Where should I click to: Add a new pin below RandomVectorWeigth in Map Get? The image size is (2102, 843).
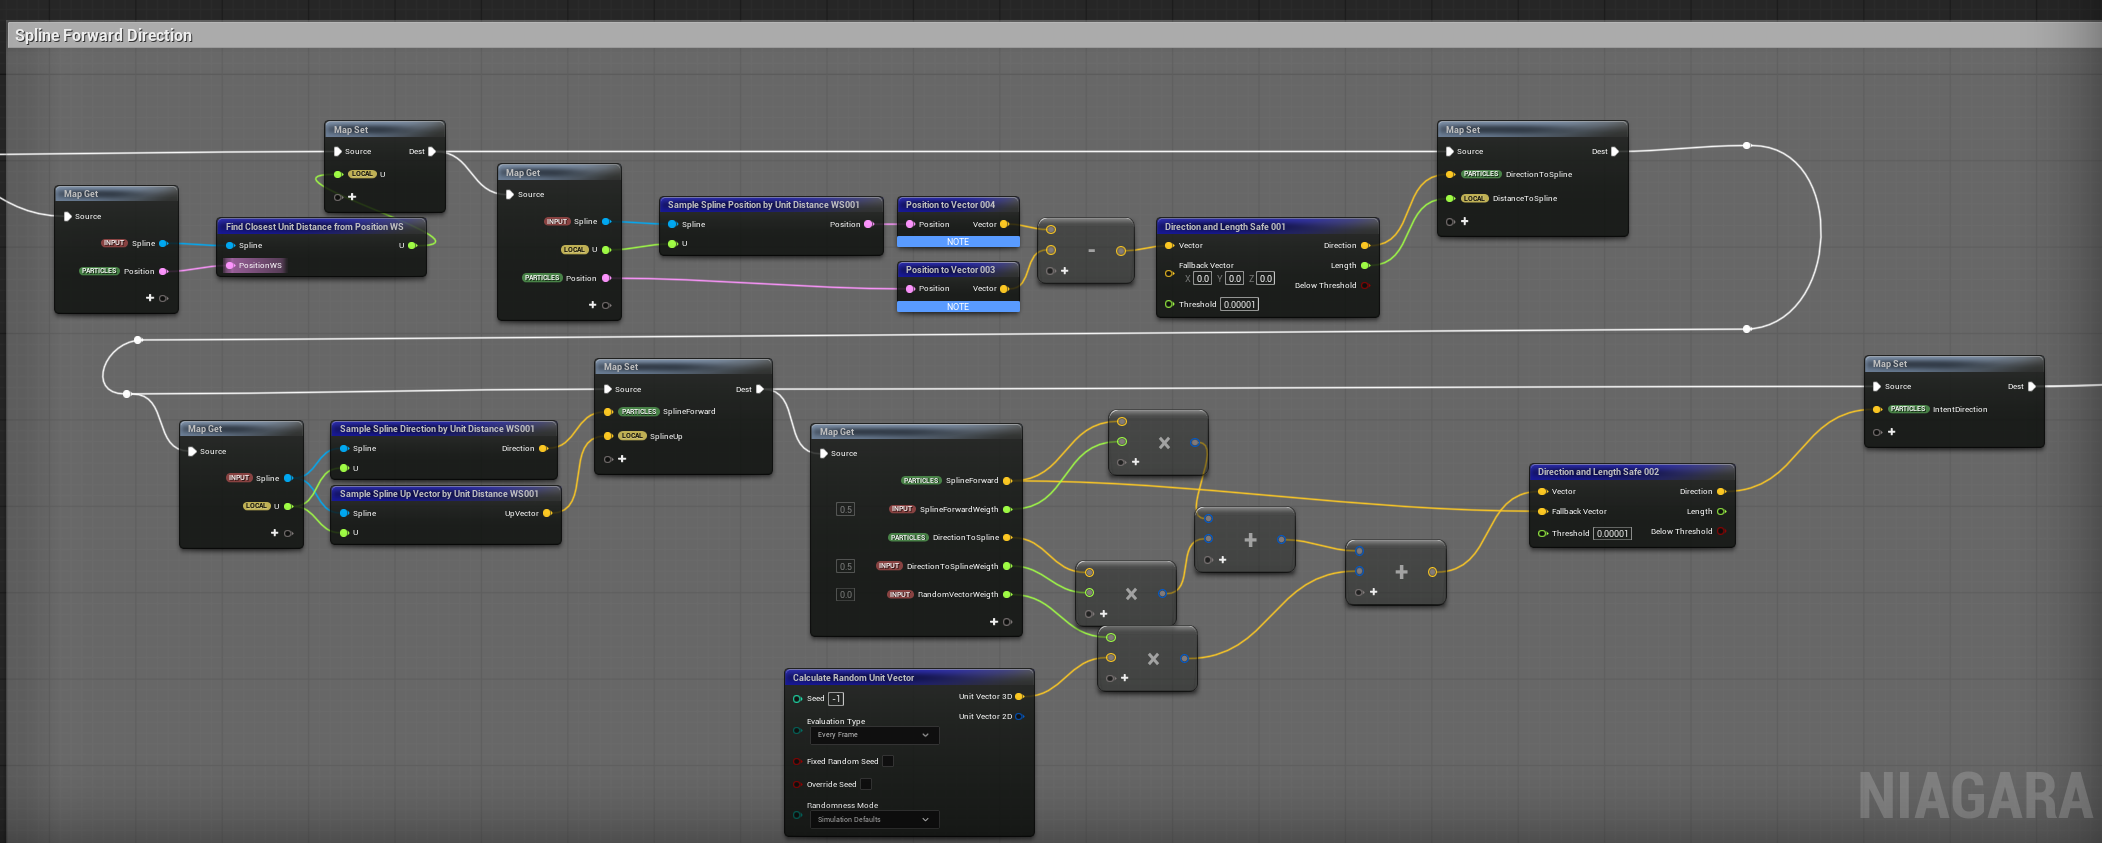(x=994, y=622)
